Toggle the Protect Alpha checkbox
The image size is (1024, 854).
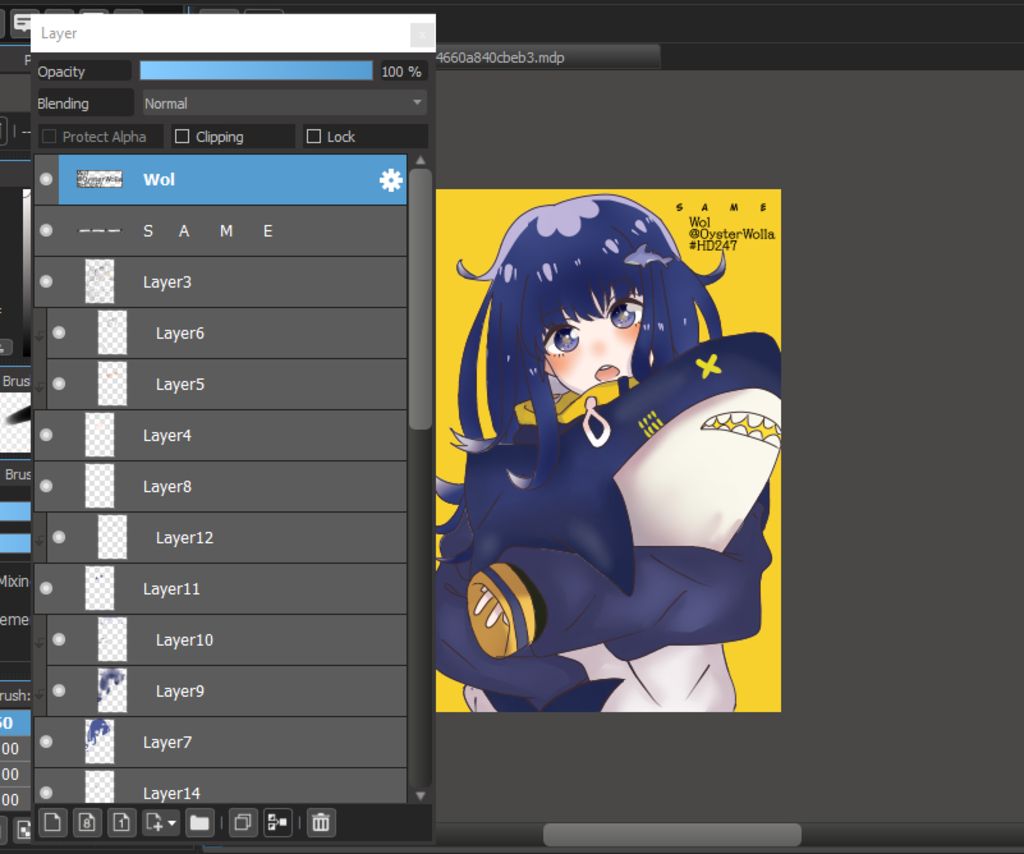[48, 136]
